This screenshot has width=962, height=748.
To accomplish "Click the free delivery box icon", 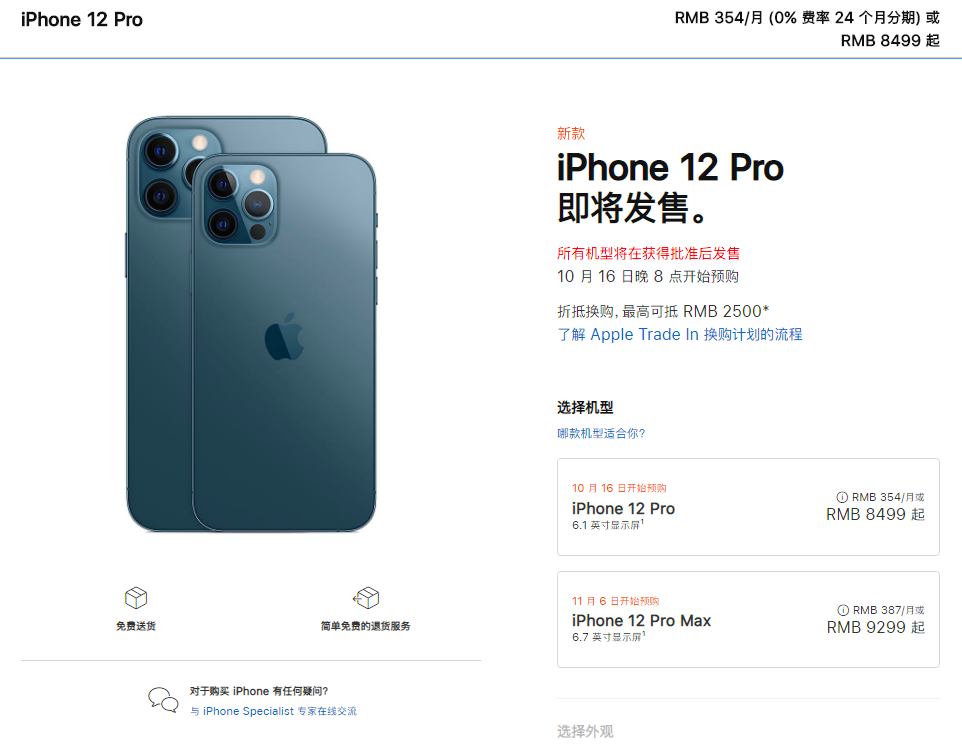I will point(136,598).
